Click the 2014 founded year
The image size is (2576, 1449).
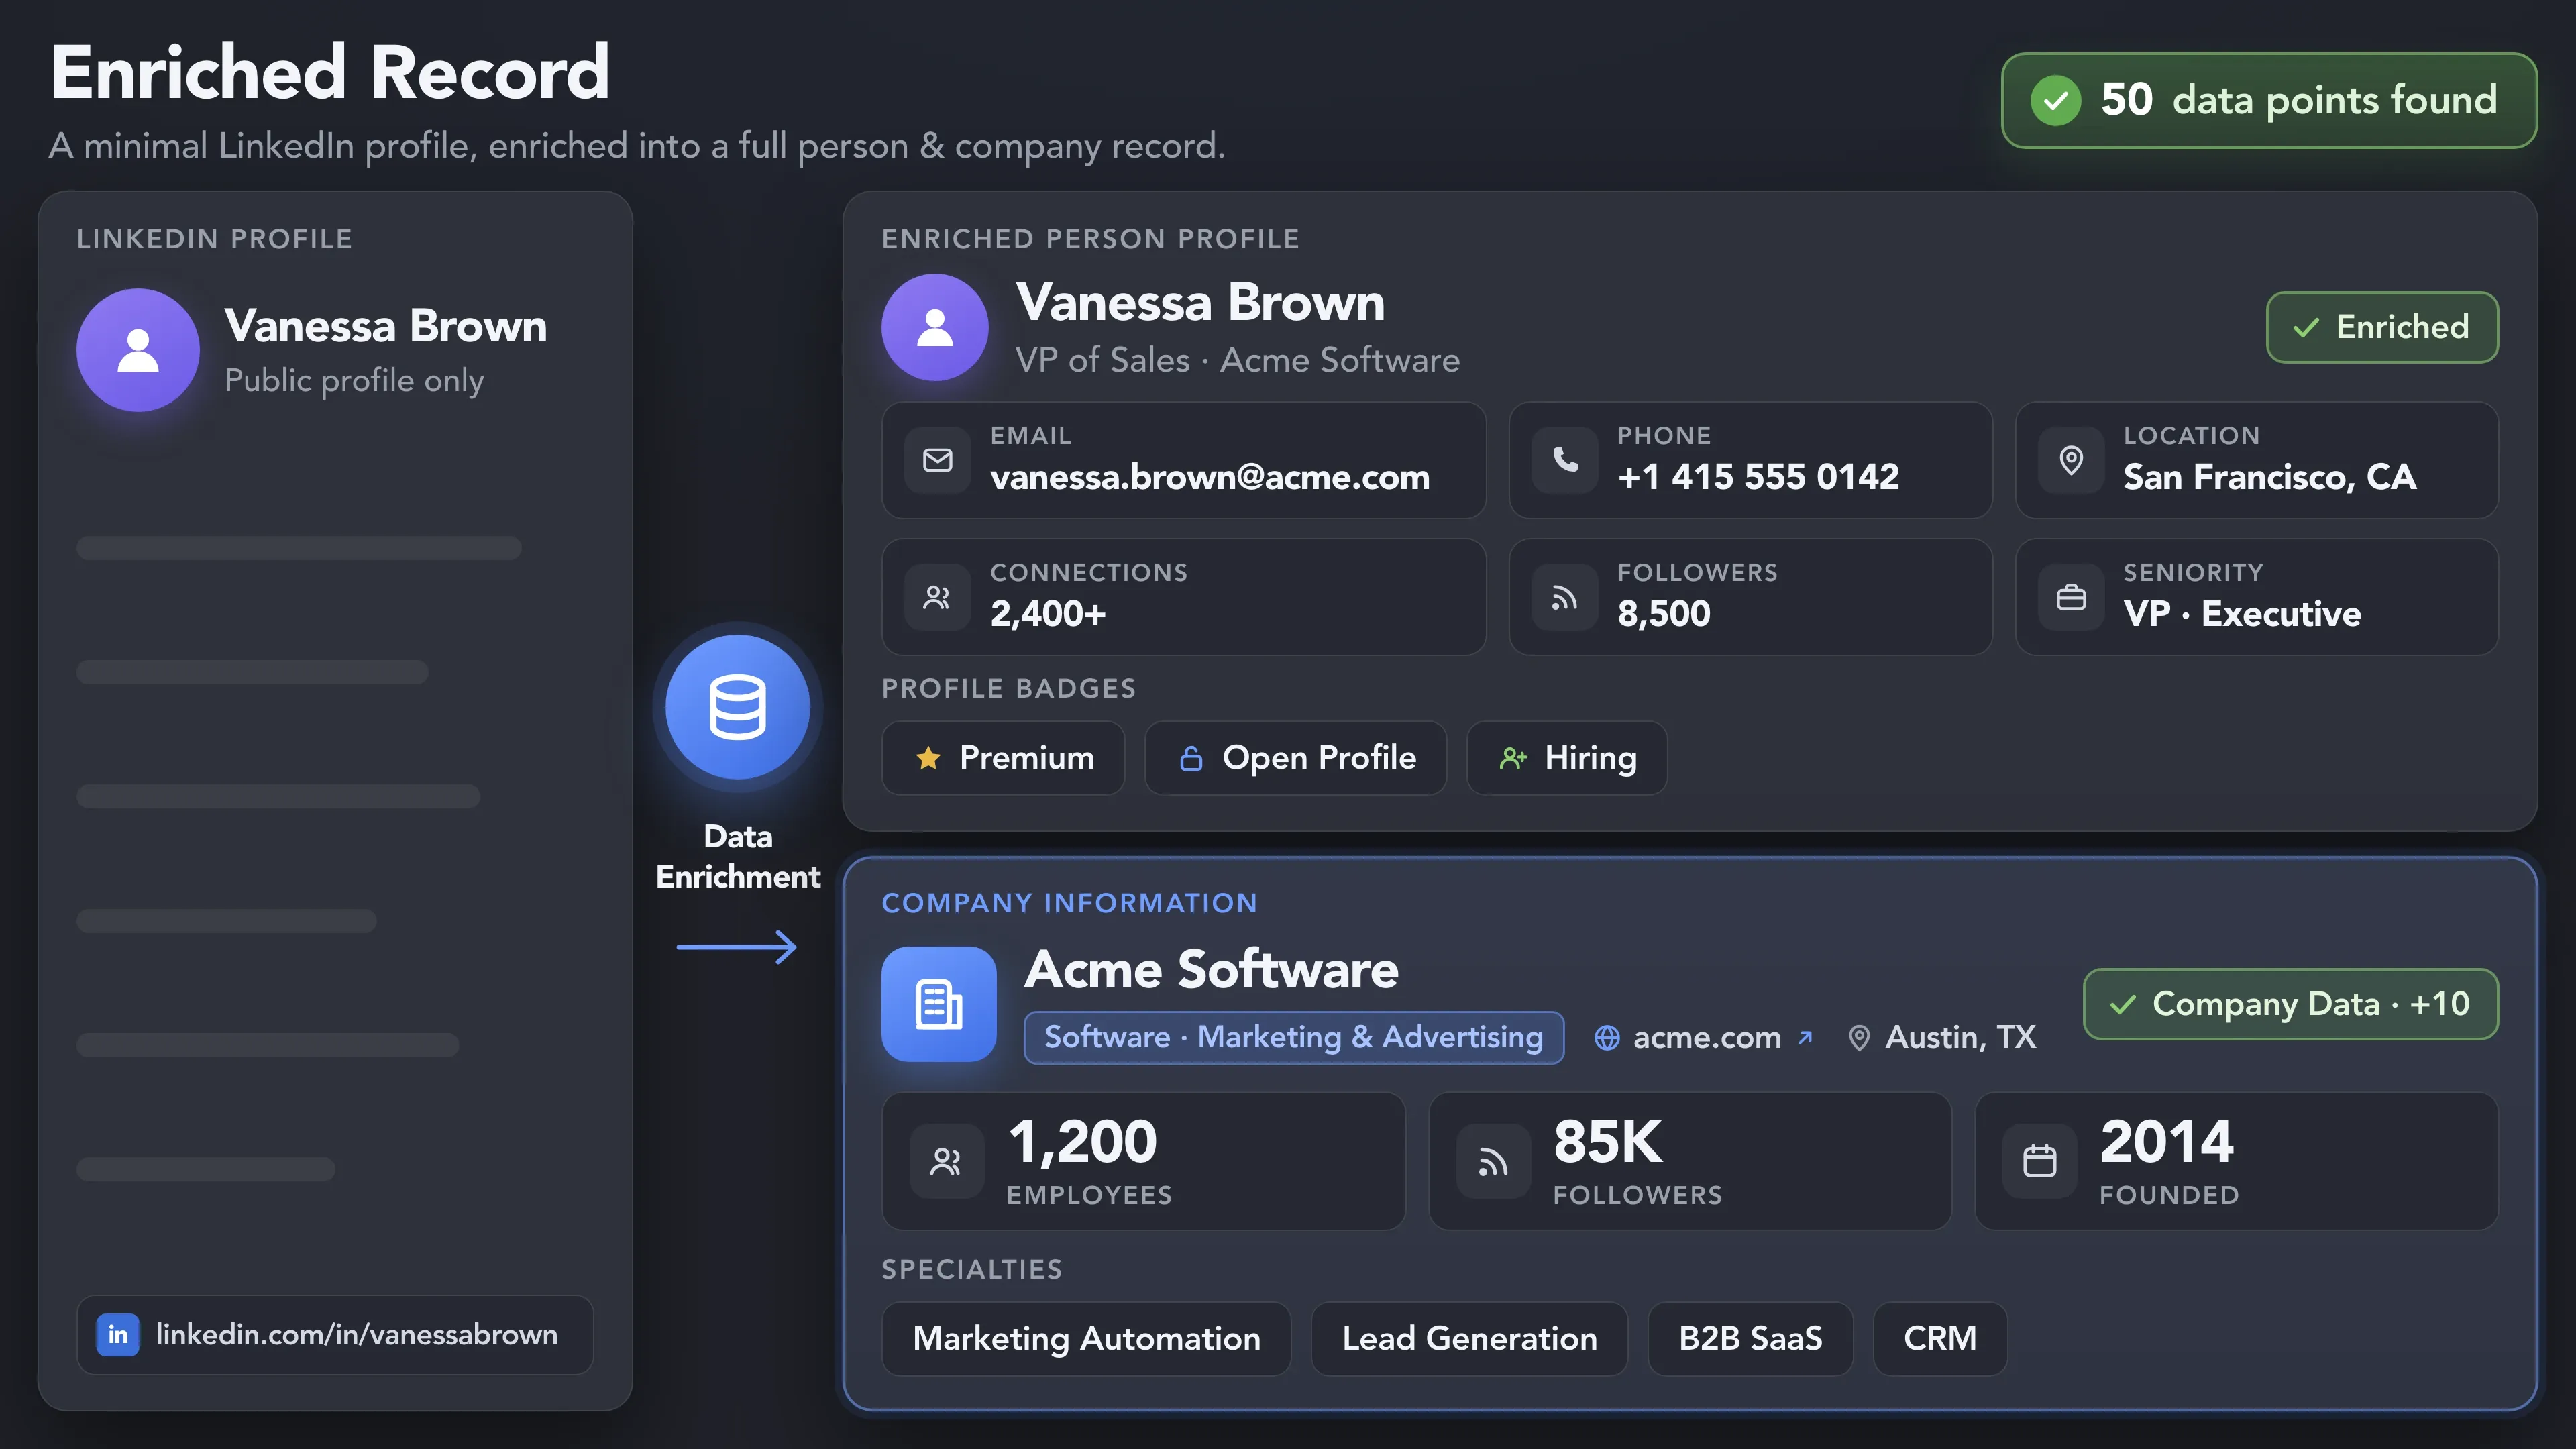pyautogui.click(x=2166, y=1141)
